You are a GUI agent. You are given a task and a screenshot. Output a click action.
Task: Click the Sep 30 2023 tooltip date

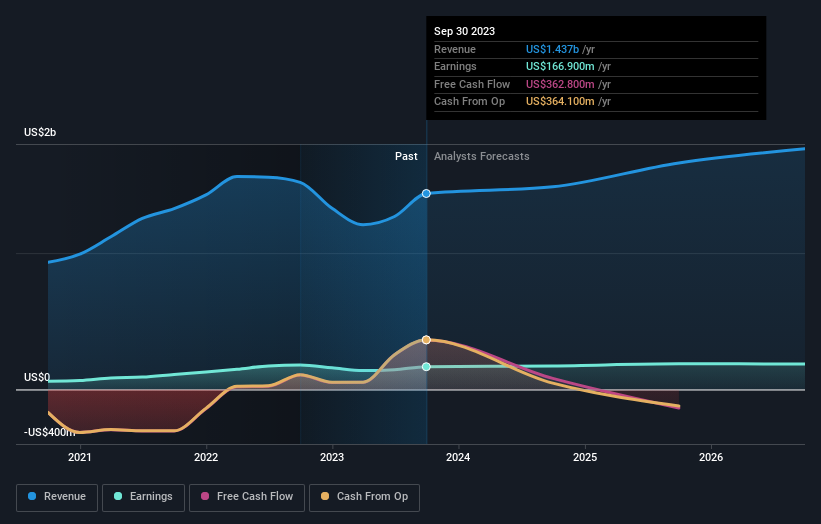pyautogui.click(x=464, y=31)
